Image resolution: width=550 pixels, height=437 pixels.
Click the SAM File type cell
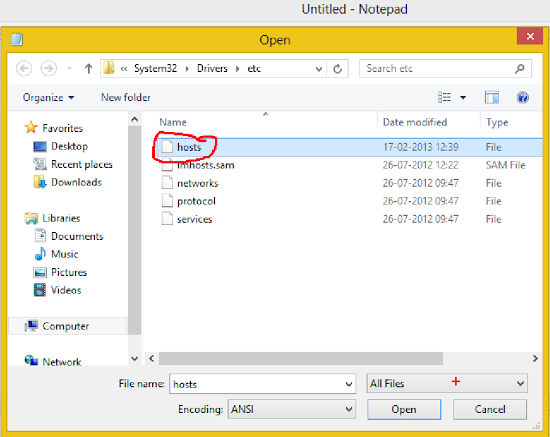pos(505,165)
